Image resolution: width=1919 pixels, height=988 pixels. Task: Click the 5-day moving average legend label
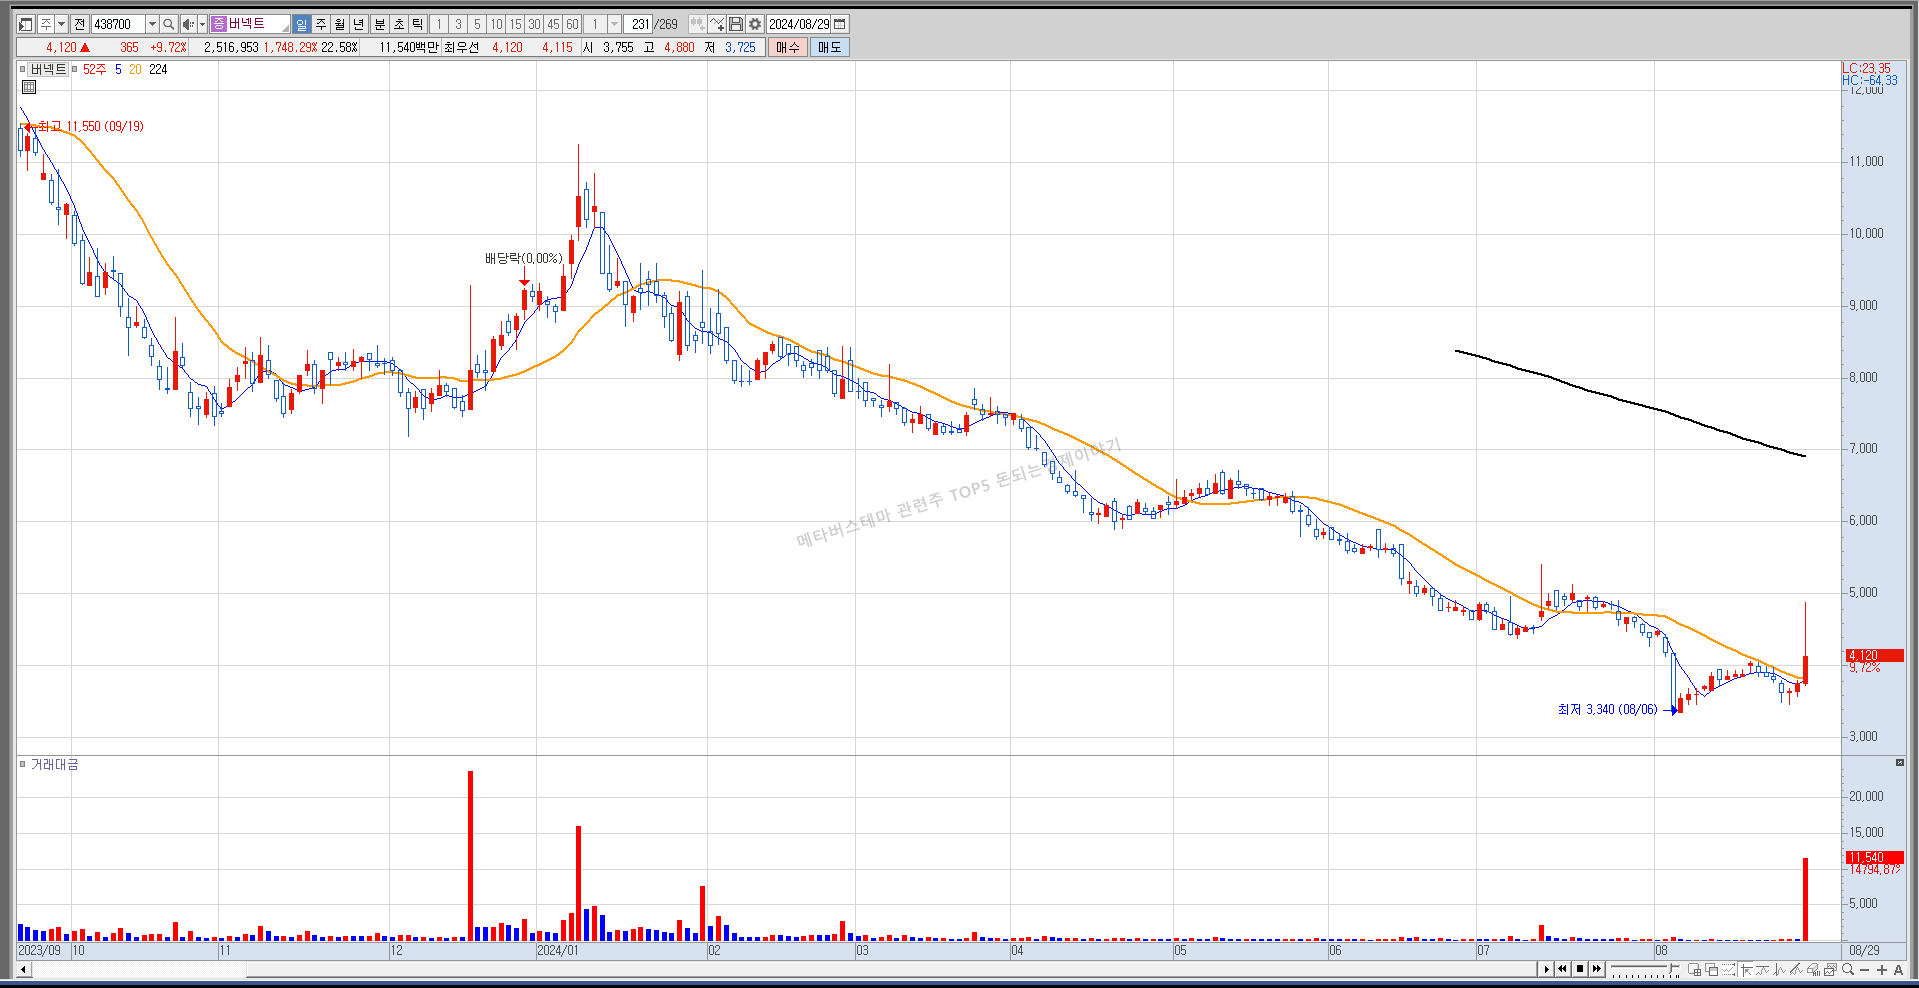[x=118, y=69]
